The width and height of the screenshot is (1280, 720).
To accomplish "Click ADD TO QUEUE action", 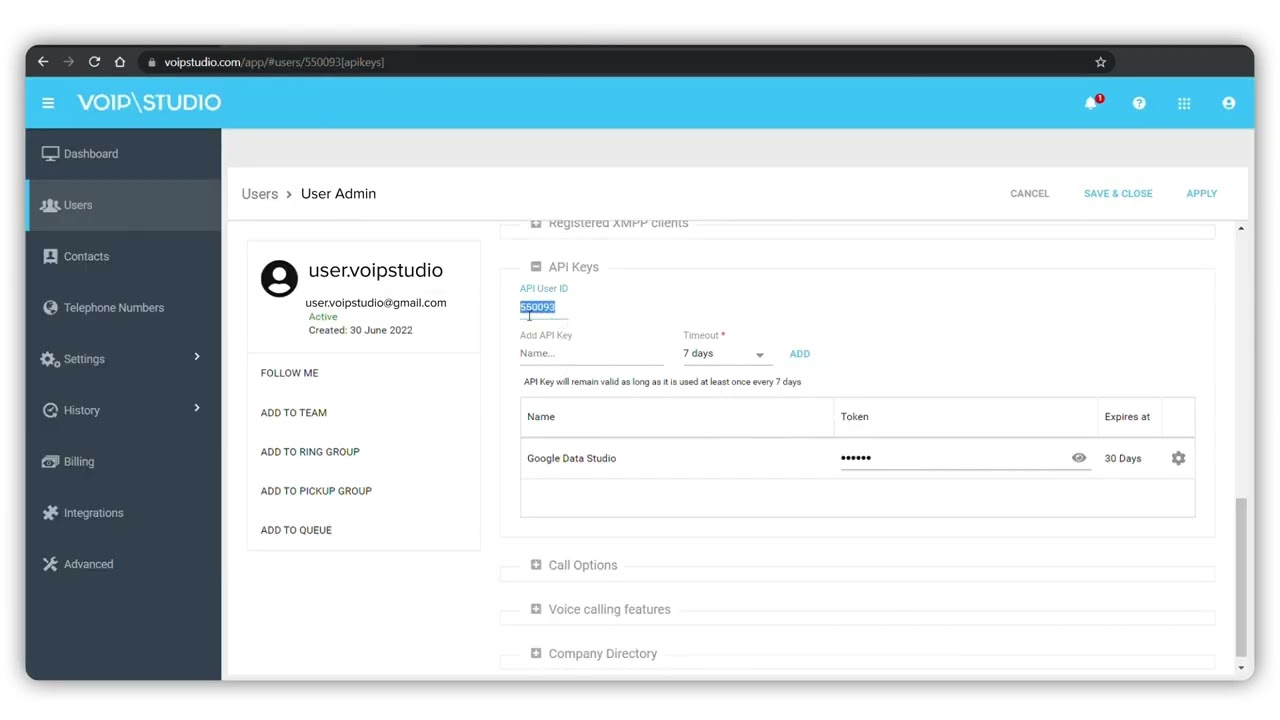I will click(x=296, y=530).
